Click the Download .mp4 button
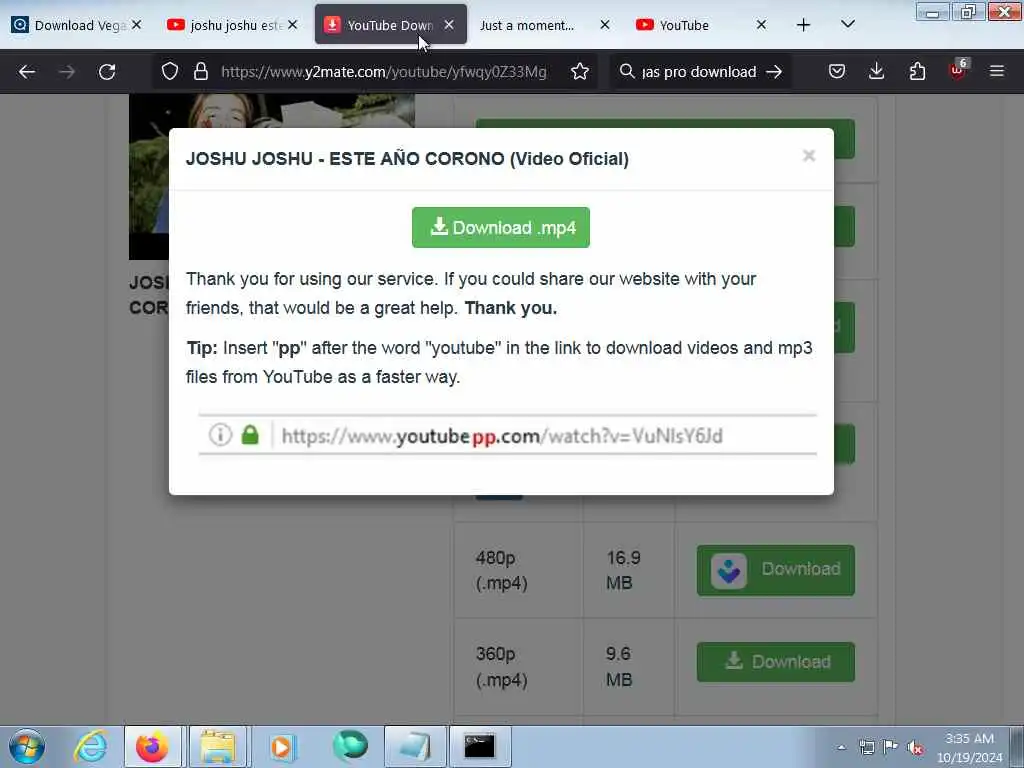1024x768 pixels. coord(500,227)
